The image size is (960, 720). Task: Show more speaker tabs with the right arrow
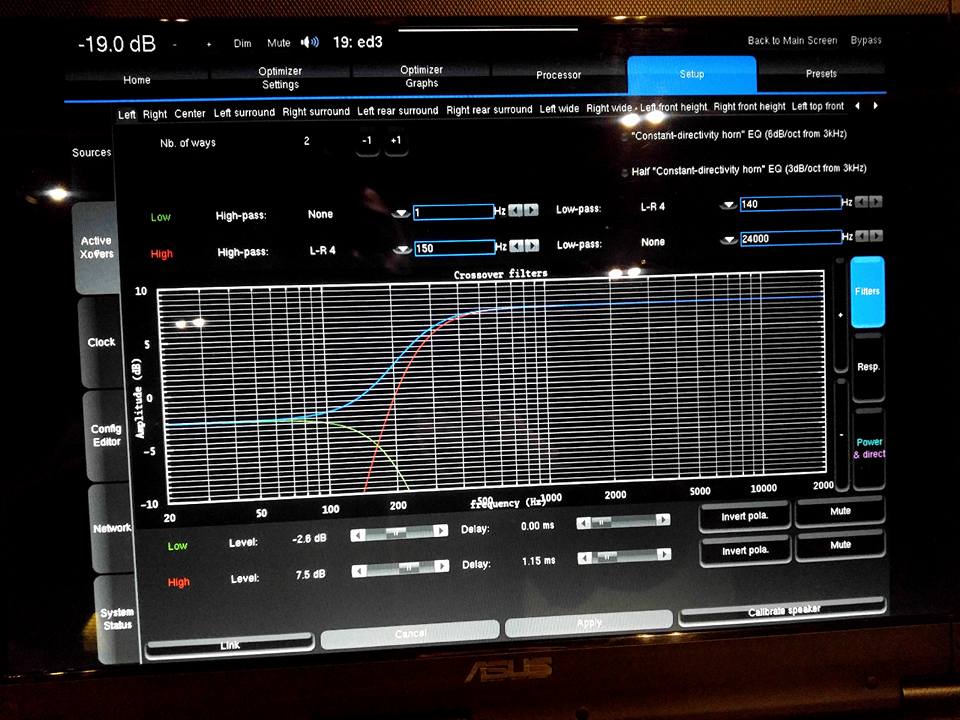pyautogui.click(x=876, y=106)
